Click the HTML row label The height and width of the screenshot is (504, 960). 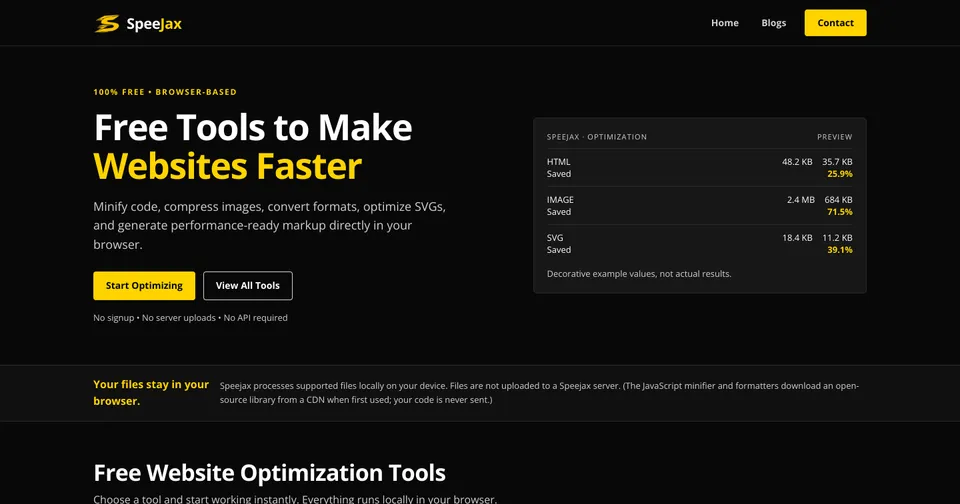click(x=558, y=162)
